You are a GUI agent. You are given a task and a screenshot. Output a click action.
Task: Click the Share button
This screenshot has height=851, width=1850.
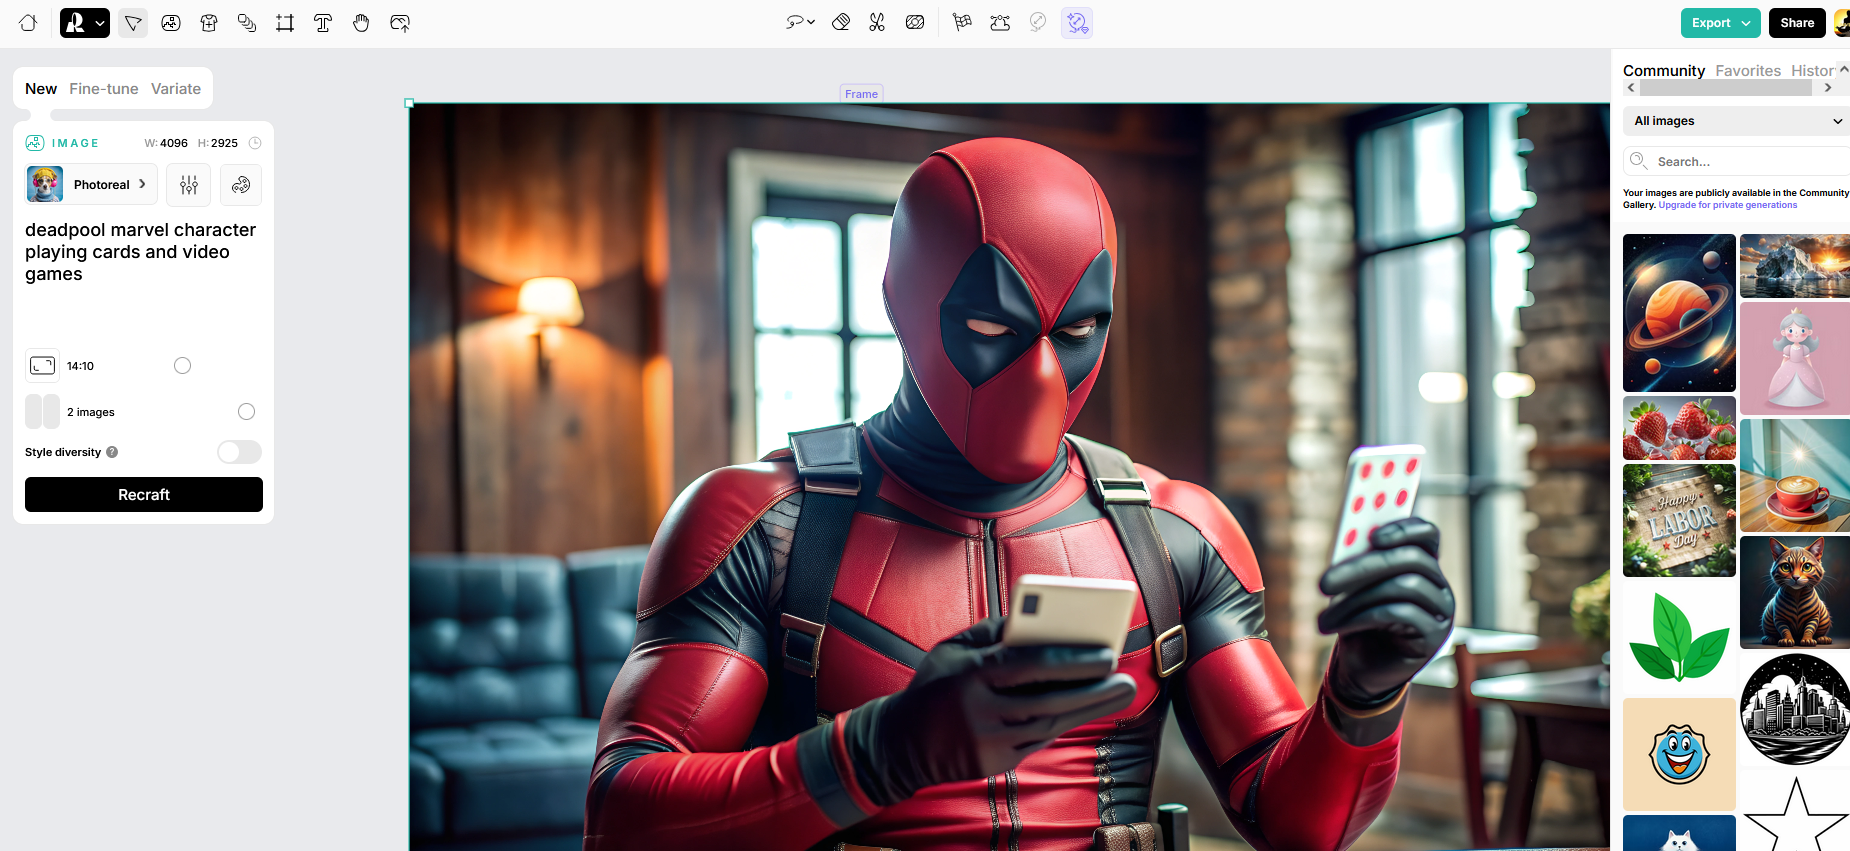[1797, 23]
